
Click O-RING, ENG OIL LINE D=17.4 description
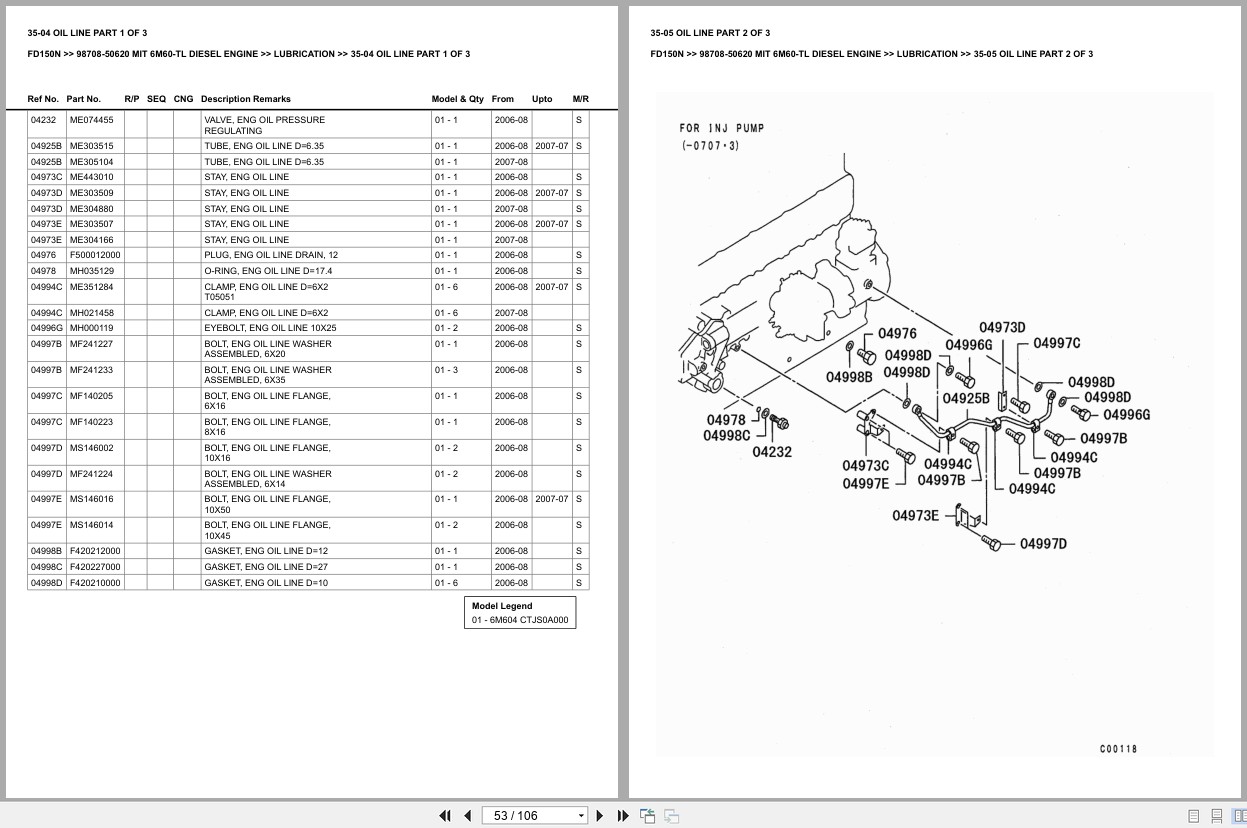pos(268,271)
